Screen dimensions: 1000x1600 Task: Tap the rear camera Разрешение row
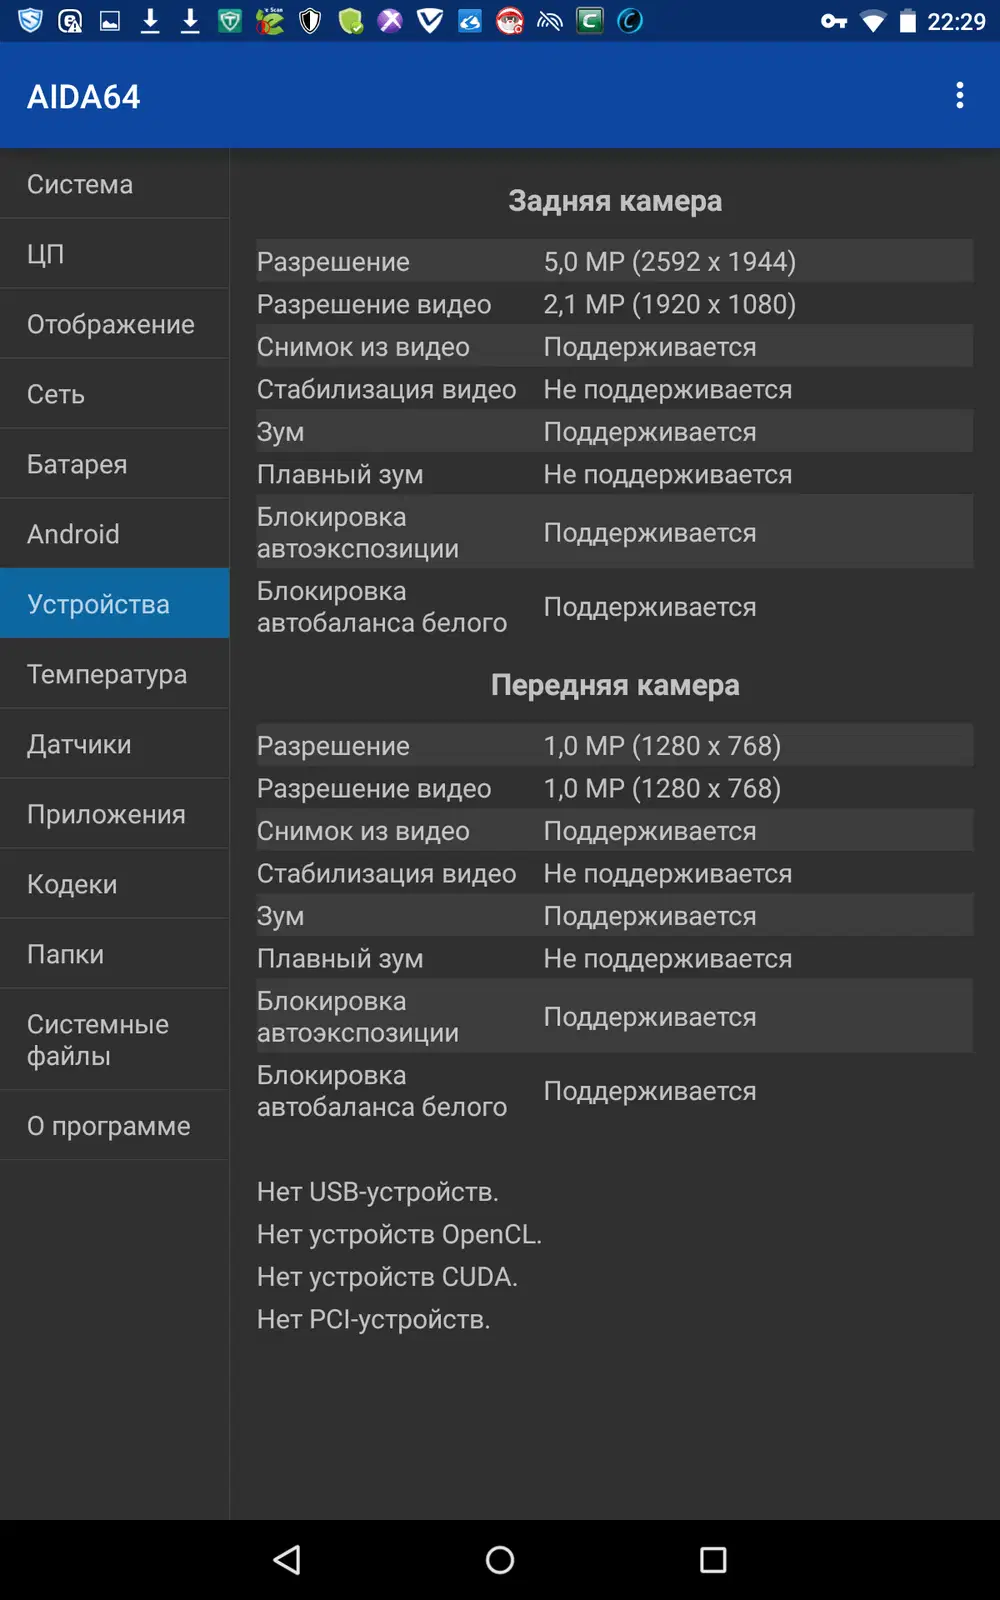[614, 261]
